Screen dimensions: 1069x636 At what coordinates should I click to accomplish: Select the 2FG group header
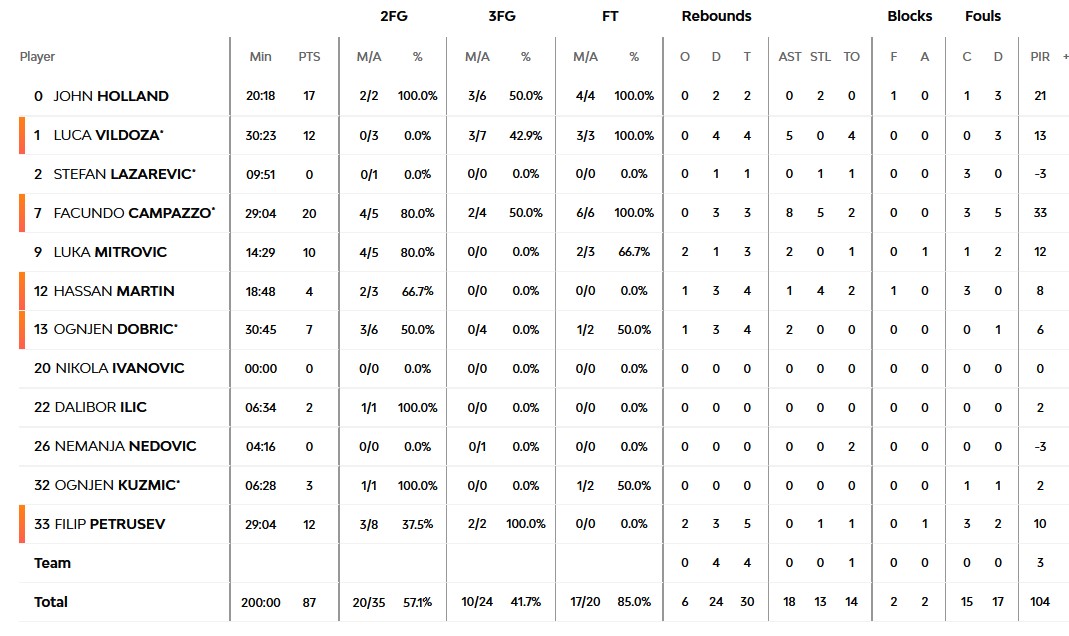394,16
